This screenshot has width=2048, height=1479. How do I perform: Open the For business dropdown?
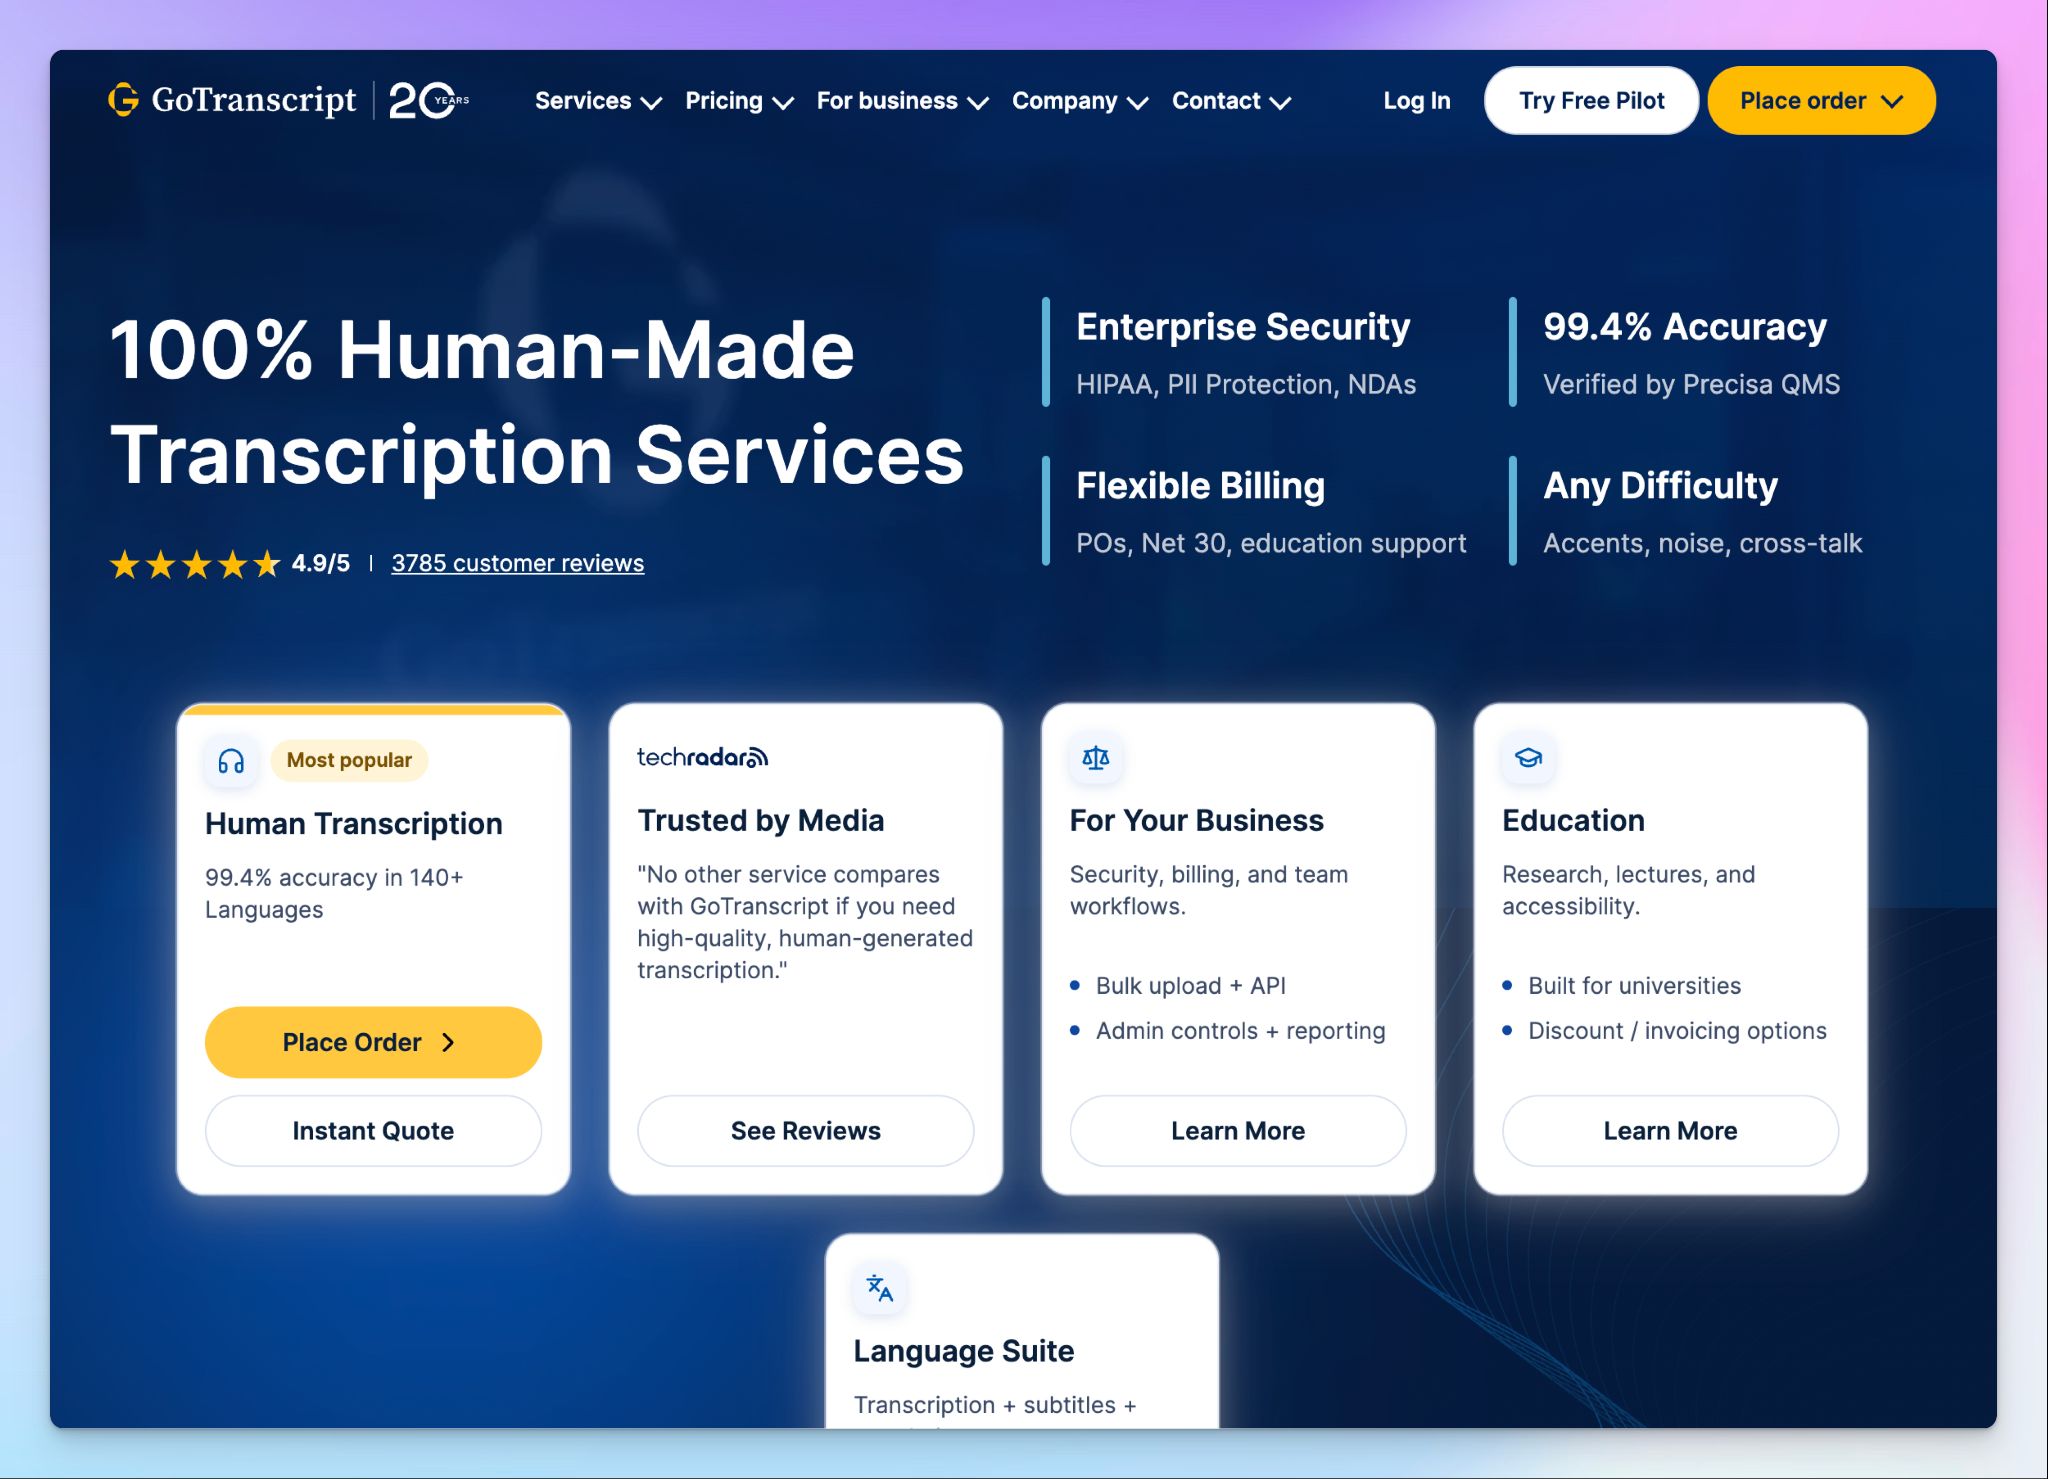(902, 101)
